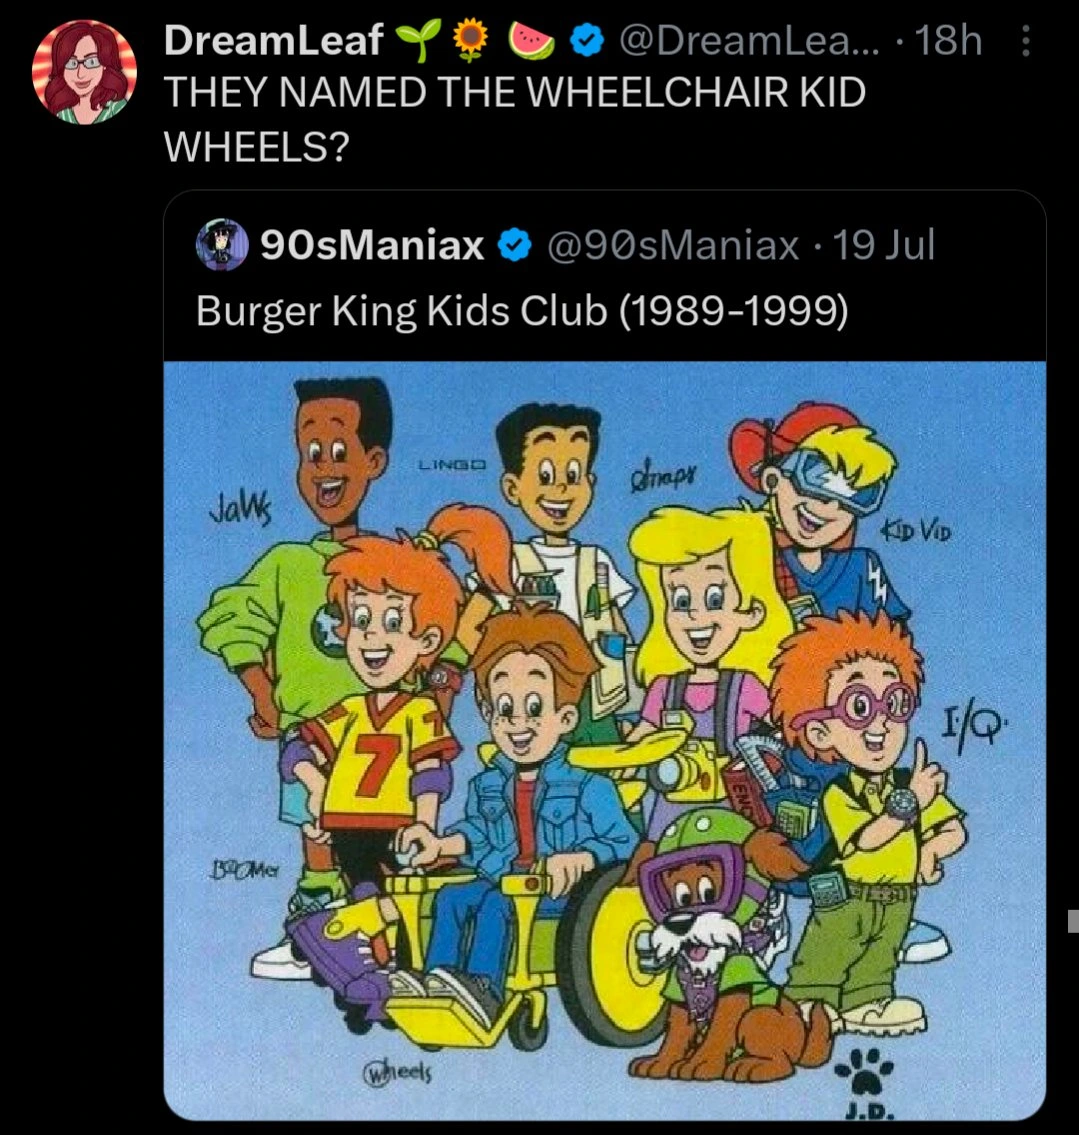This screenshot has height=1135, width=1079.
Task: Open the quoted "Burger King Kids Club" text
Action: click(x=521, y=312)
